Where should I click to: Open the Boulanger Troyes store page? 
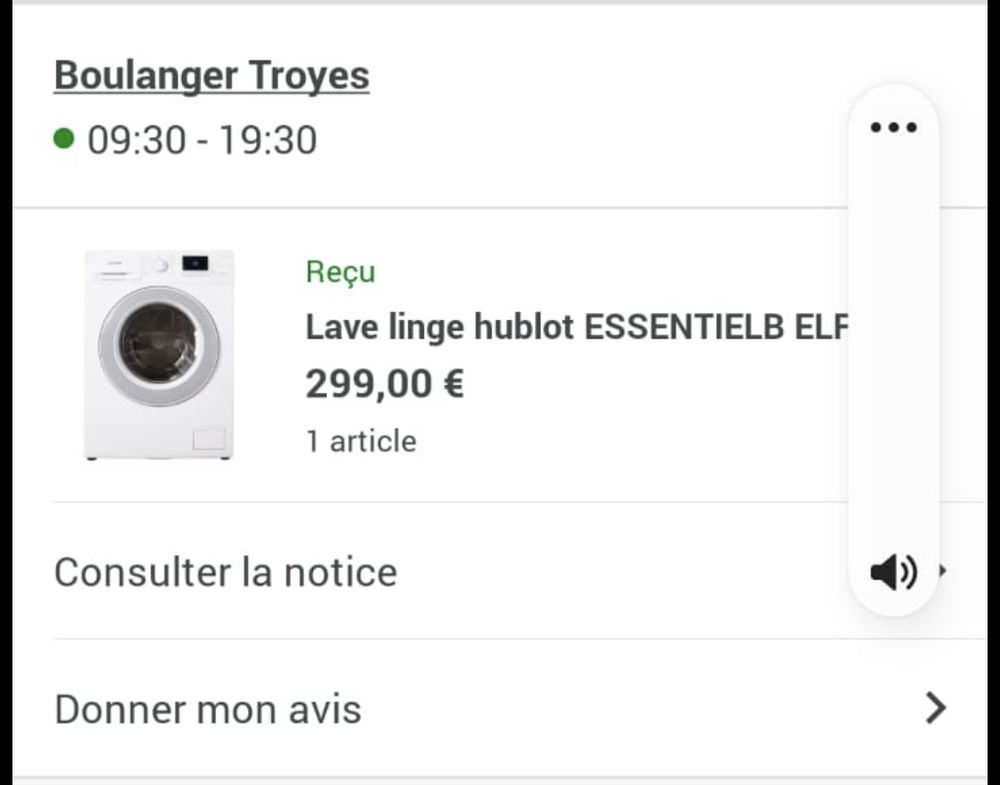click(x=211, y=74)
